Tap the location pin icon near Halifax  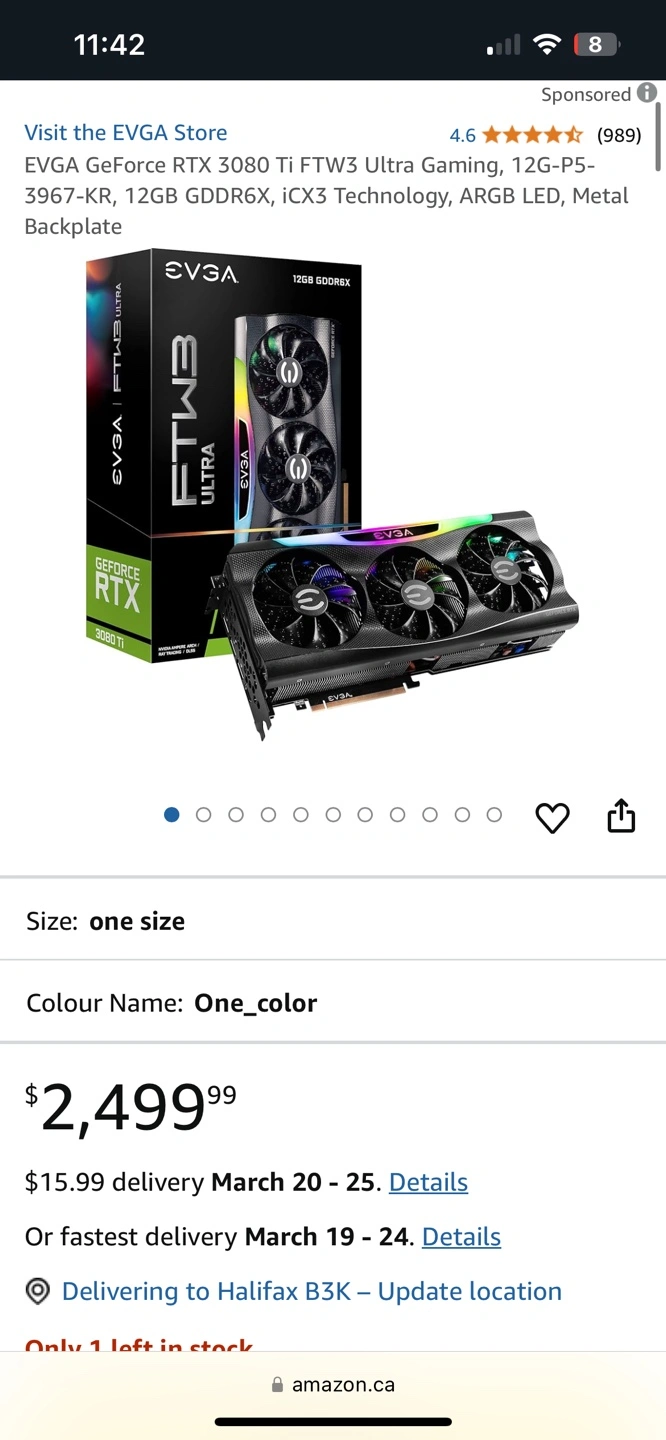[37, 1291]
